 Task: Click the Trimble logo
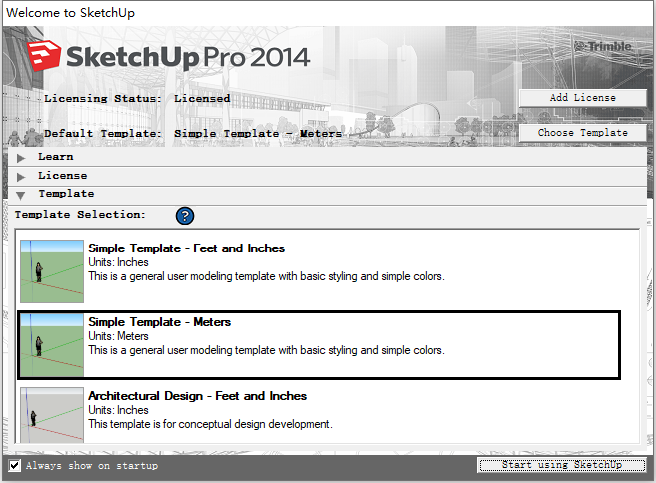[x=602, y=46]
